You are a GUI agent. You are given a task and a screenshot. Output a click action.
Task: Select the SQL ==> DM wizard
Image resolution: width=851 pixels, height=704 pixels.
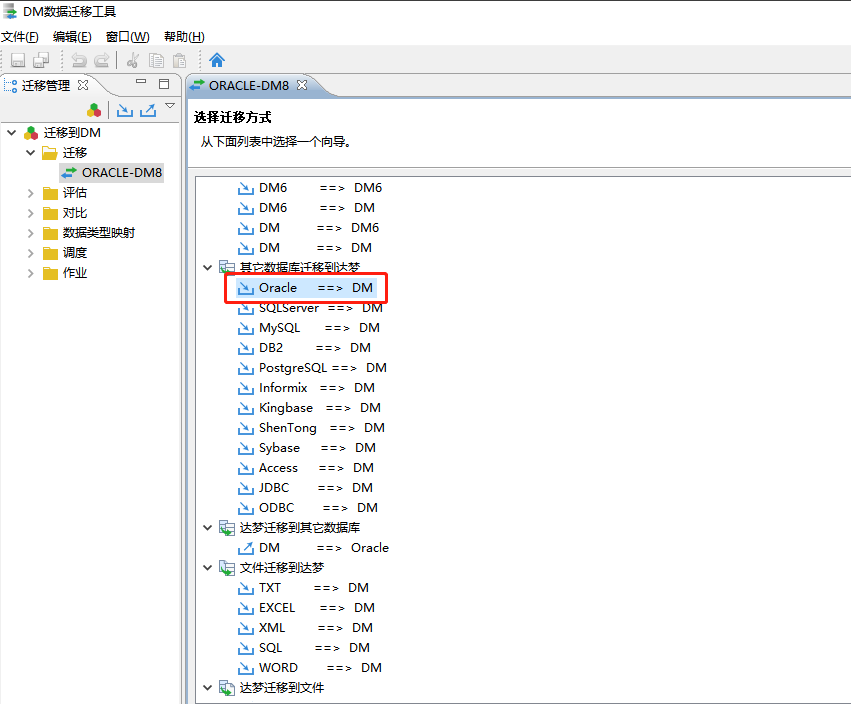304,648
